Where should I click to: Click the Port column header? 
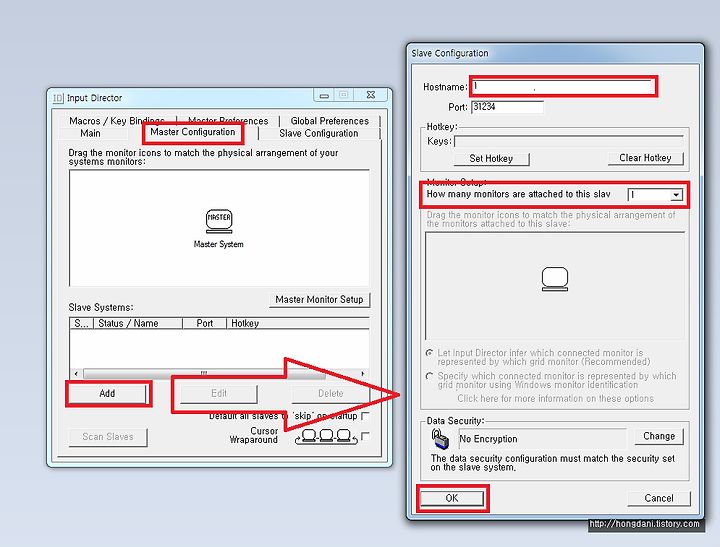(x=204, y=323)
